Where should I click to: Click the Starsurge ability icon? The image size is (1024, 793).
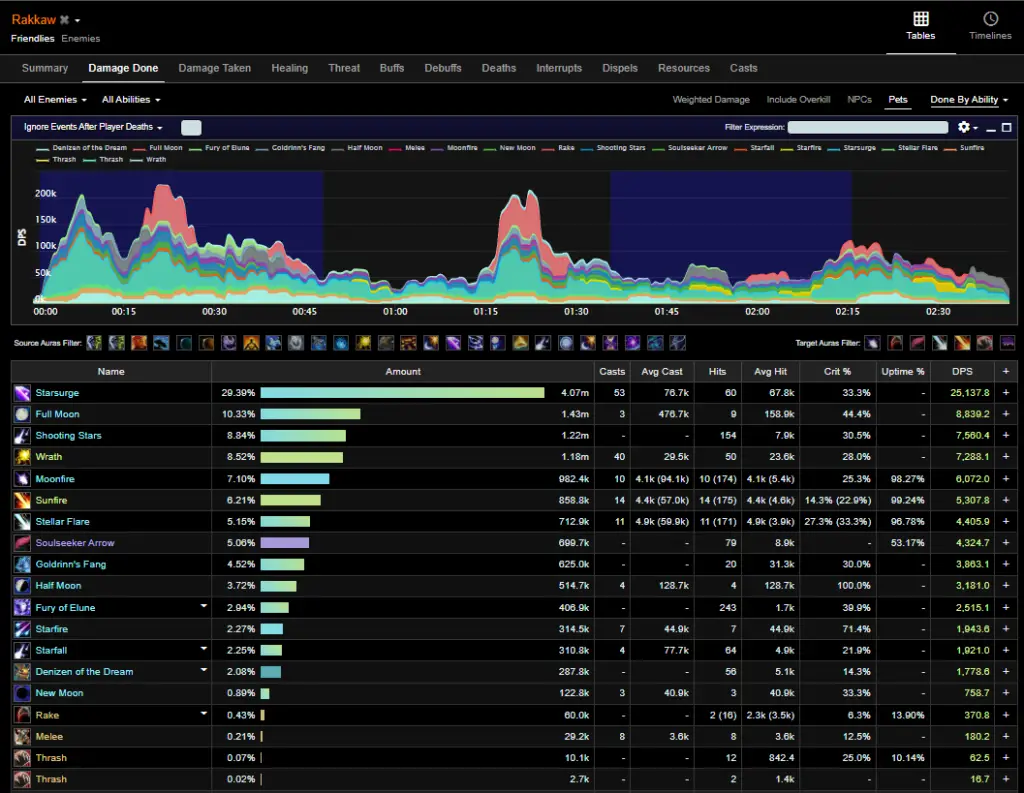pyautogui.click(x=22, y=393)
